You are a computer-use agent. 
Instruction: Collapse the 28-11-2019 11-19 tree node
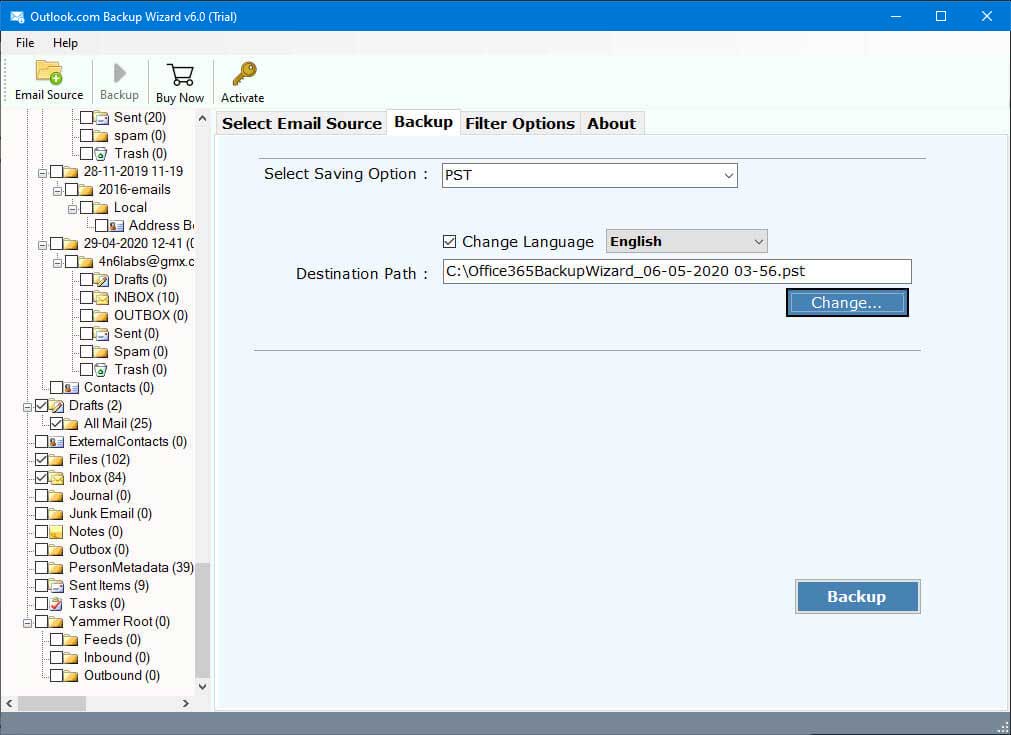(42, 173)
